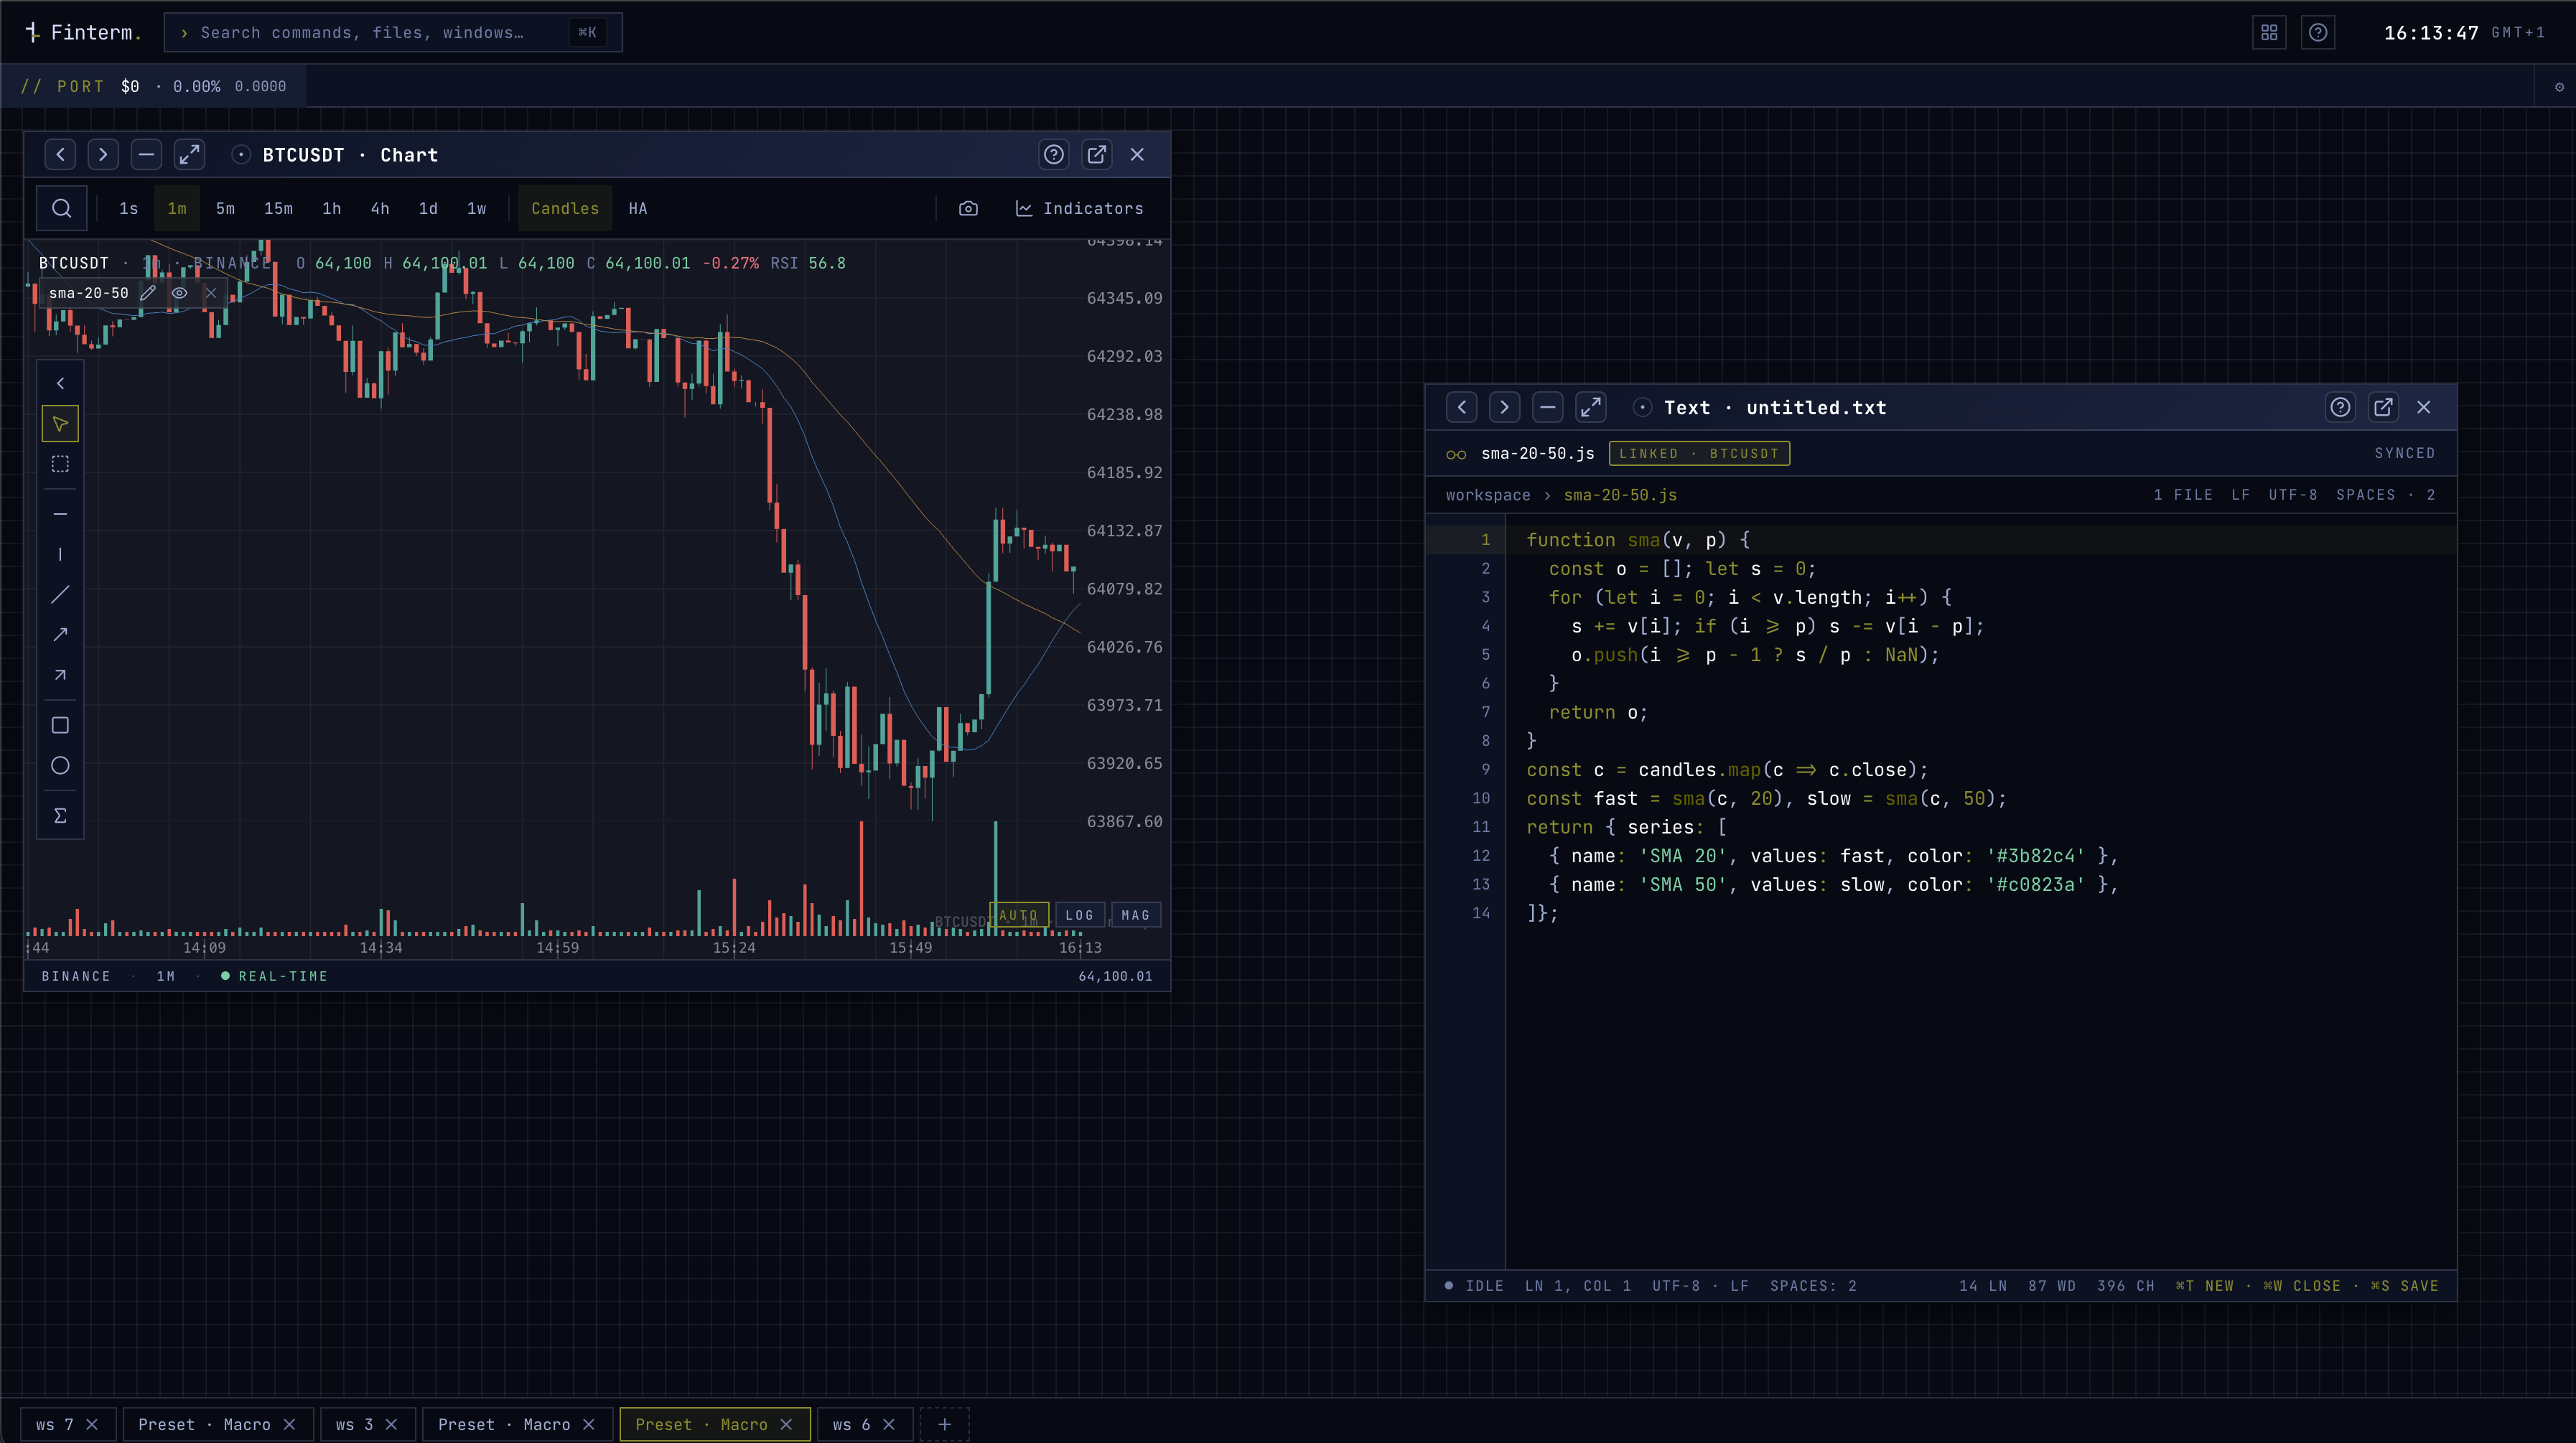Viewport: 2576px width, 1443px height.
Task: Select the dashed rectangle selection tool
Action: [x=60, y=464]
